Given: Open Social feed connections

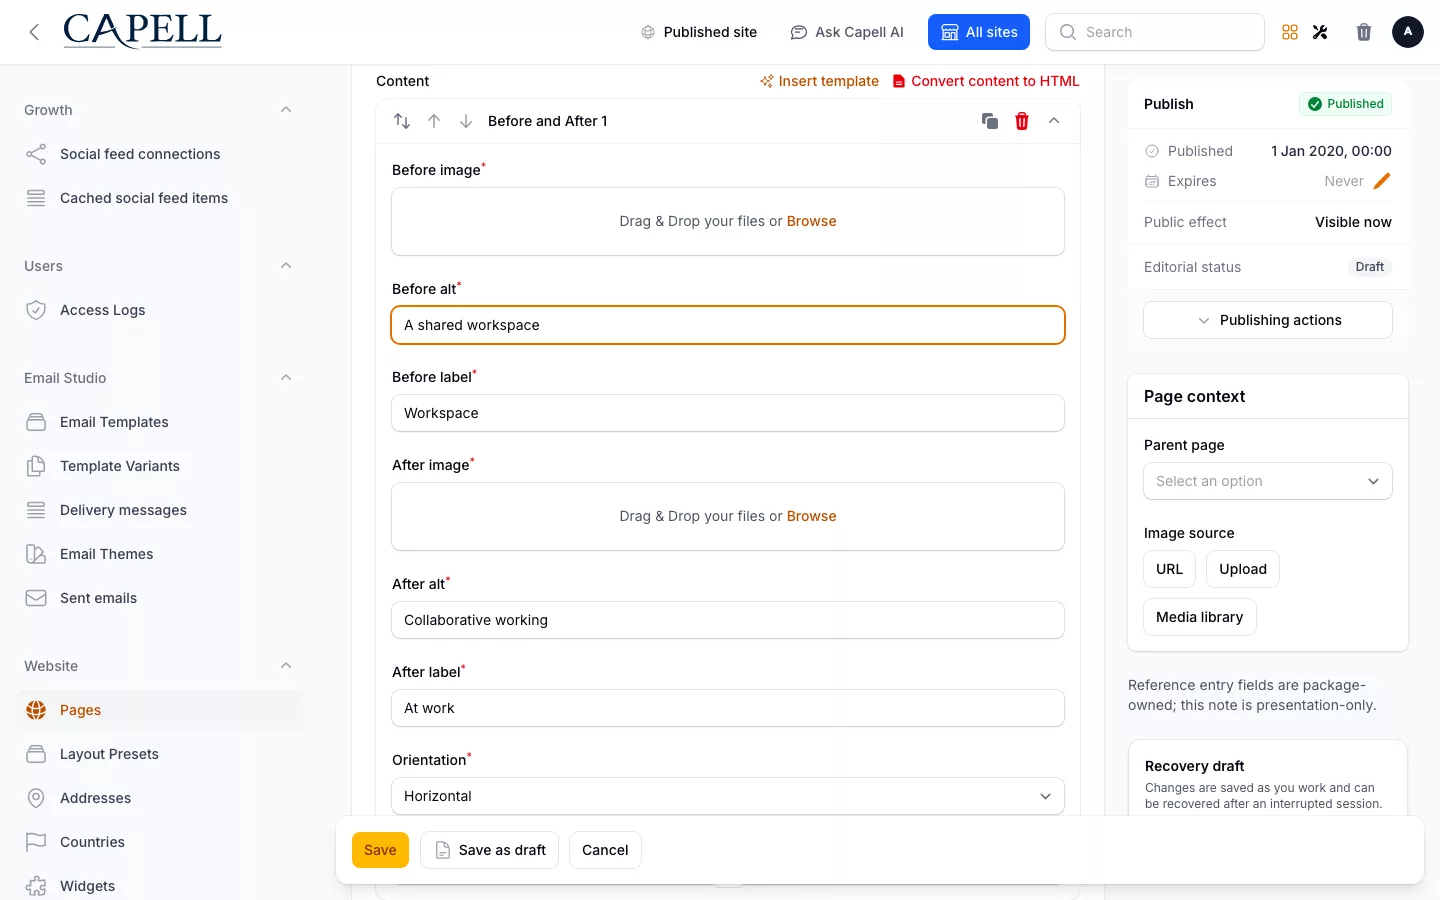Looking at the screenshot, I should tap(160, 154).
